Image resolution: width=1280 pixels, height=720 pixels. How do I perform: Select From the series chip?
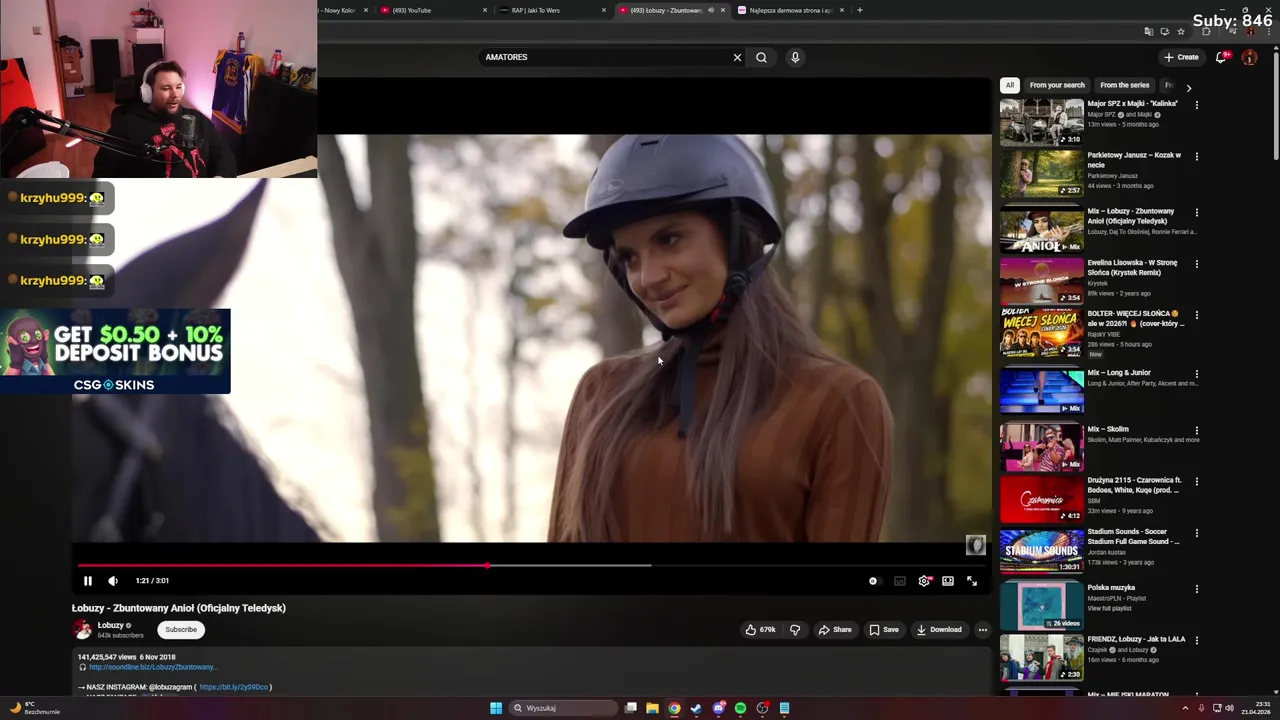pyautogui.click(x=1124, y=85)
